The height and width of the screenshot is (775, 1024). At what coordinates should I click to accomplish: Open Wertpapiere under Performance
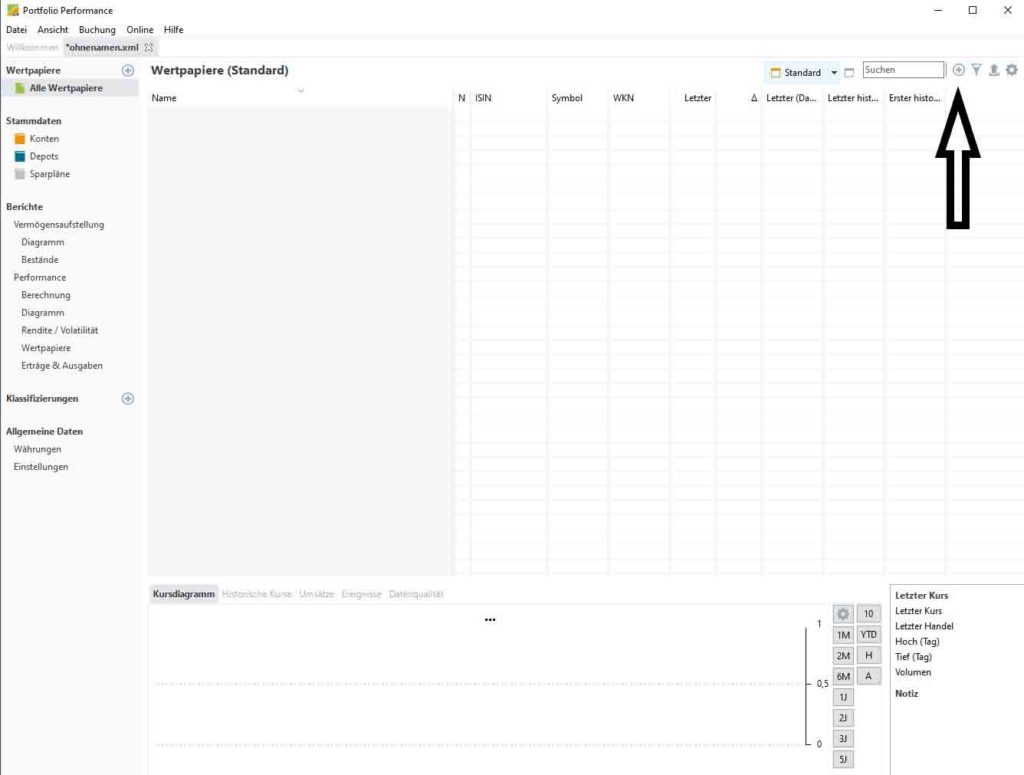click(46, 348)
